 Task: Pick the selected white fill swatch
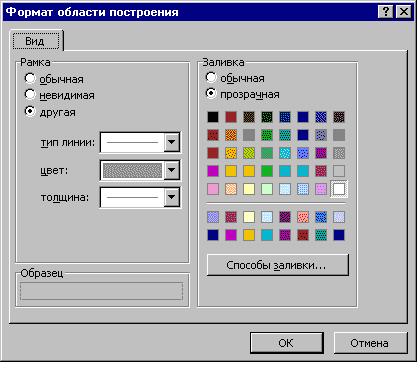point(339,189)
